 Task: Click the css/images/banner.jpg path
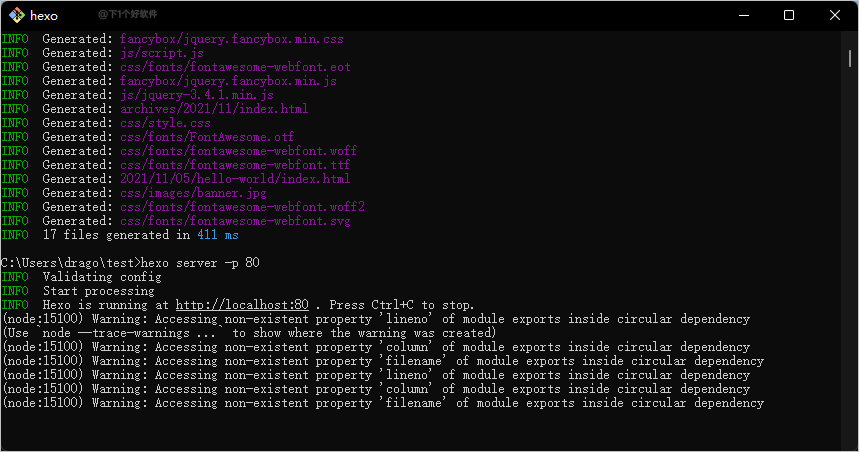(193, 193)
